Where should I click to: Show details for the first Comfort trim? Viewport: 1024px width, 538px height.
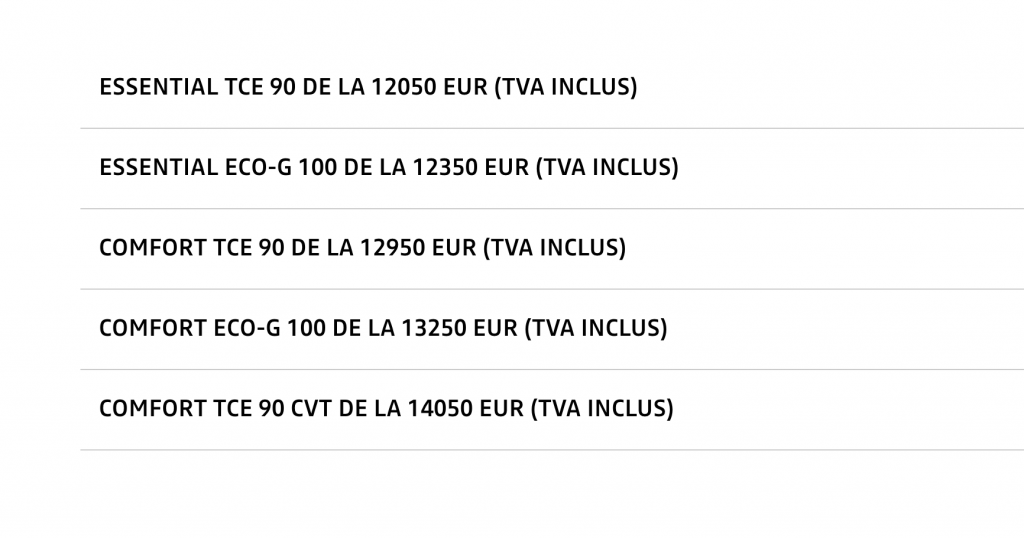(x=362, y=248)
